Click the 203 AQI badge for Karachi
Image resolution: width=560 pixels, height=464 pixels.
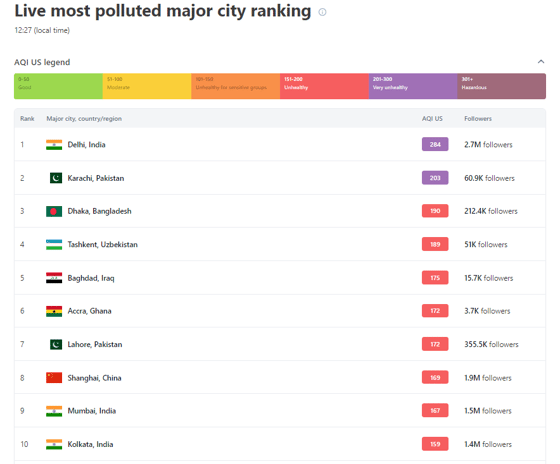pos(435,178)
